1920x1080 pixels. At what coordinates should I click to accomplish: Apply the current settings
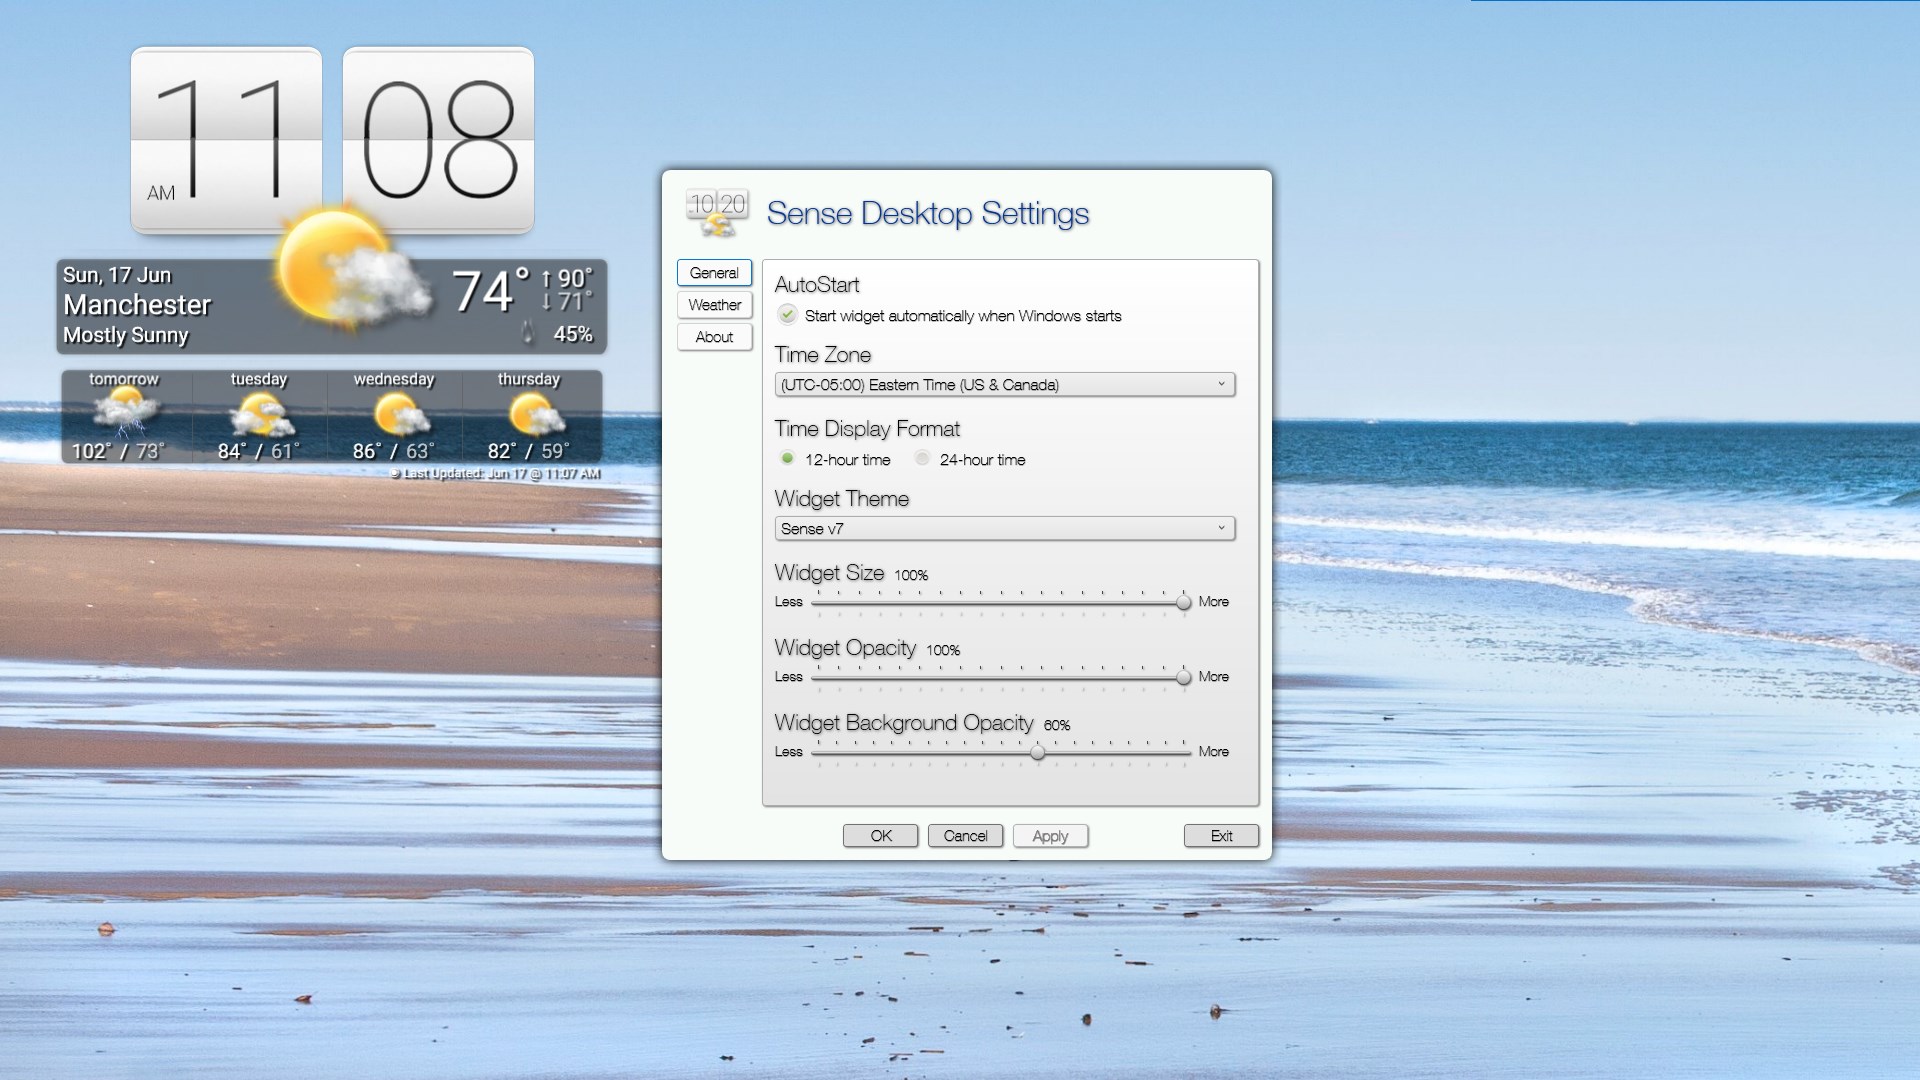tap(1050, 835)
